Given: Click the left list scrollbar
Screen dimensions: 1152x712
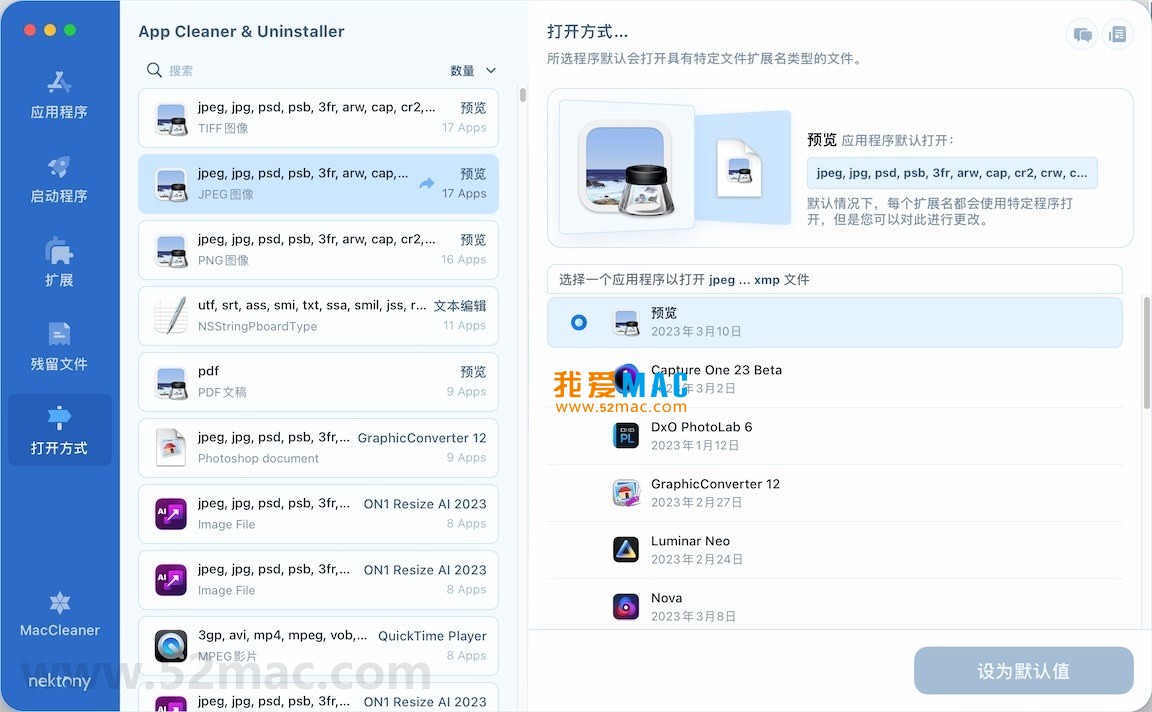Looking at the screenshot, I should (x=522, y=95).
